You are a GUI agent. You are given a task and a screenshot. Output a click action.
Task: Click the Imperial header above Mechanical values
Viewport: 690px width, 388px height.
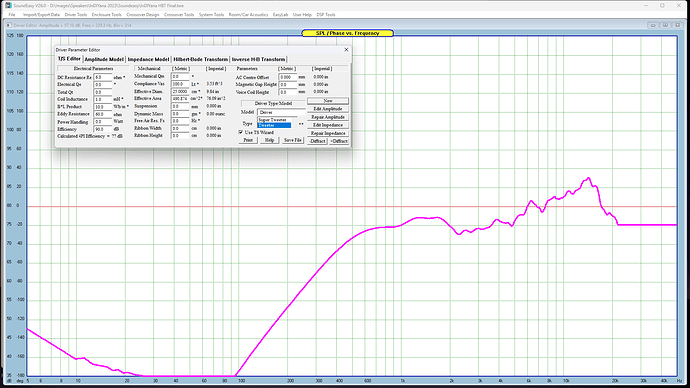pos(216,69)
